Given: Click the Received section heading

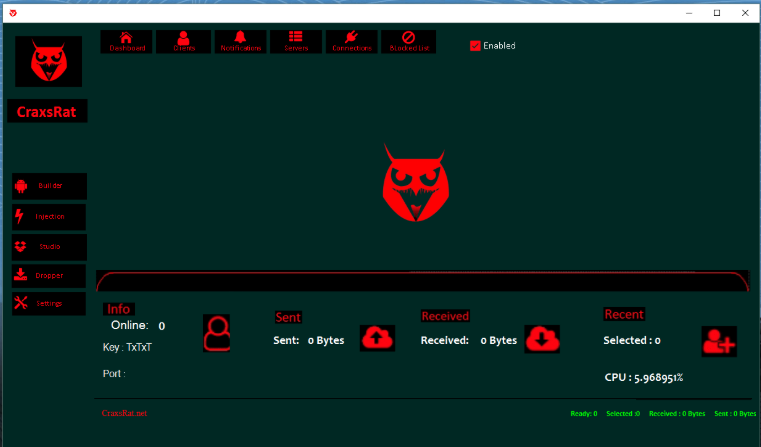Looking at the screenshot, I should pyautogui.click(x=445, y=316).
